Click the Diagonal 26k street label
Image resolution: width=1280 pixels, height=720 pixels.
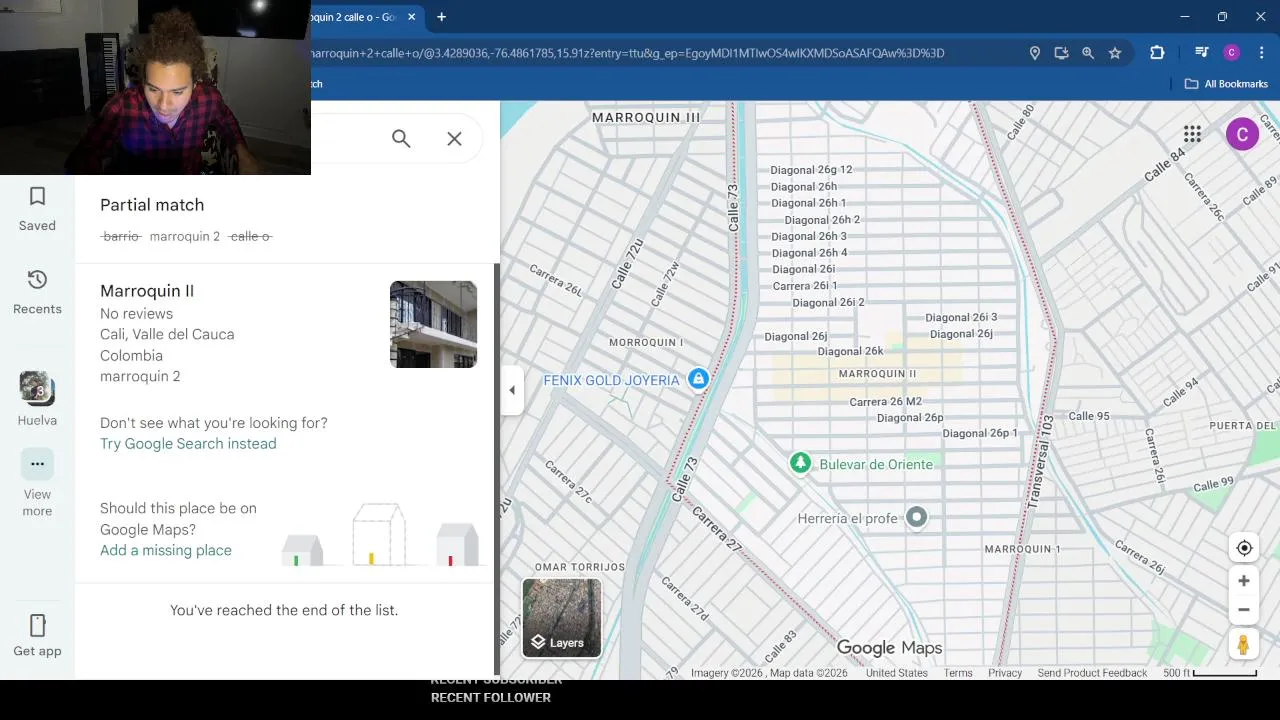coord(850,352)
